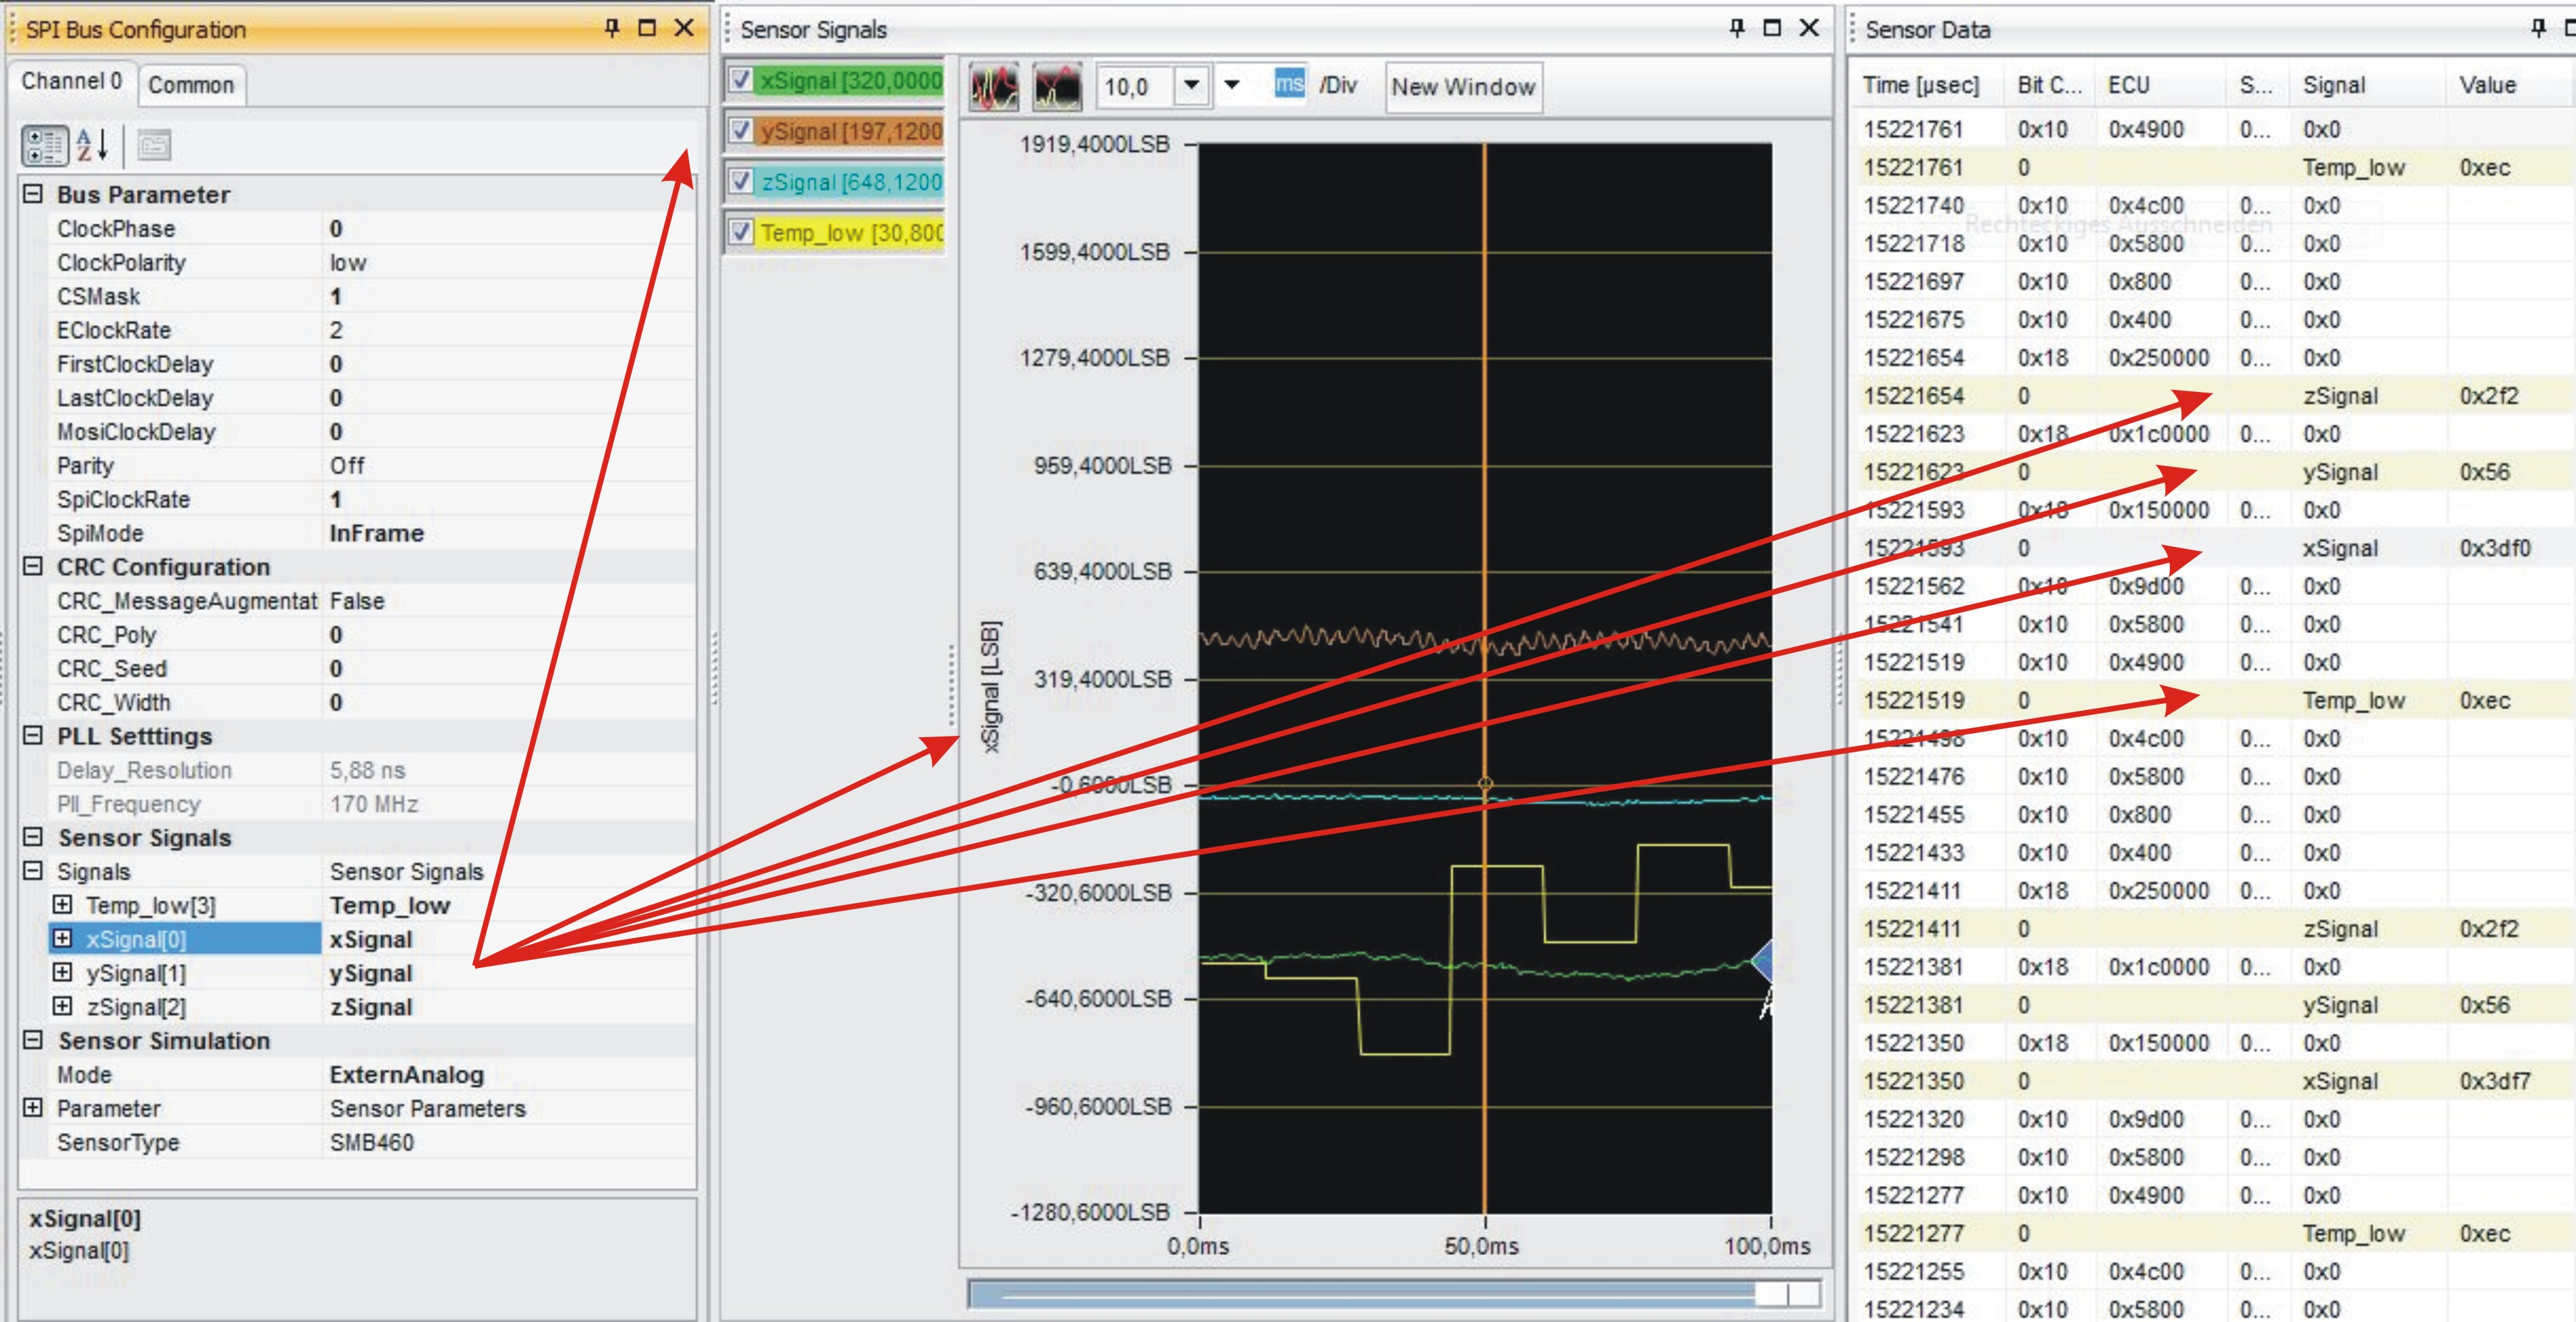Click the blue trigger marker on chart edge
This screenshot has width=2576, height=1322.
coord(1762,961)
